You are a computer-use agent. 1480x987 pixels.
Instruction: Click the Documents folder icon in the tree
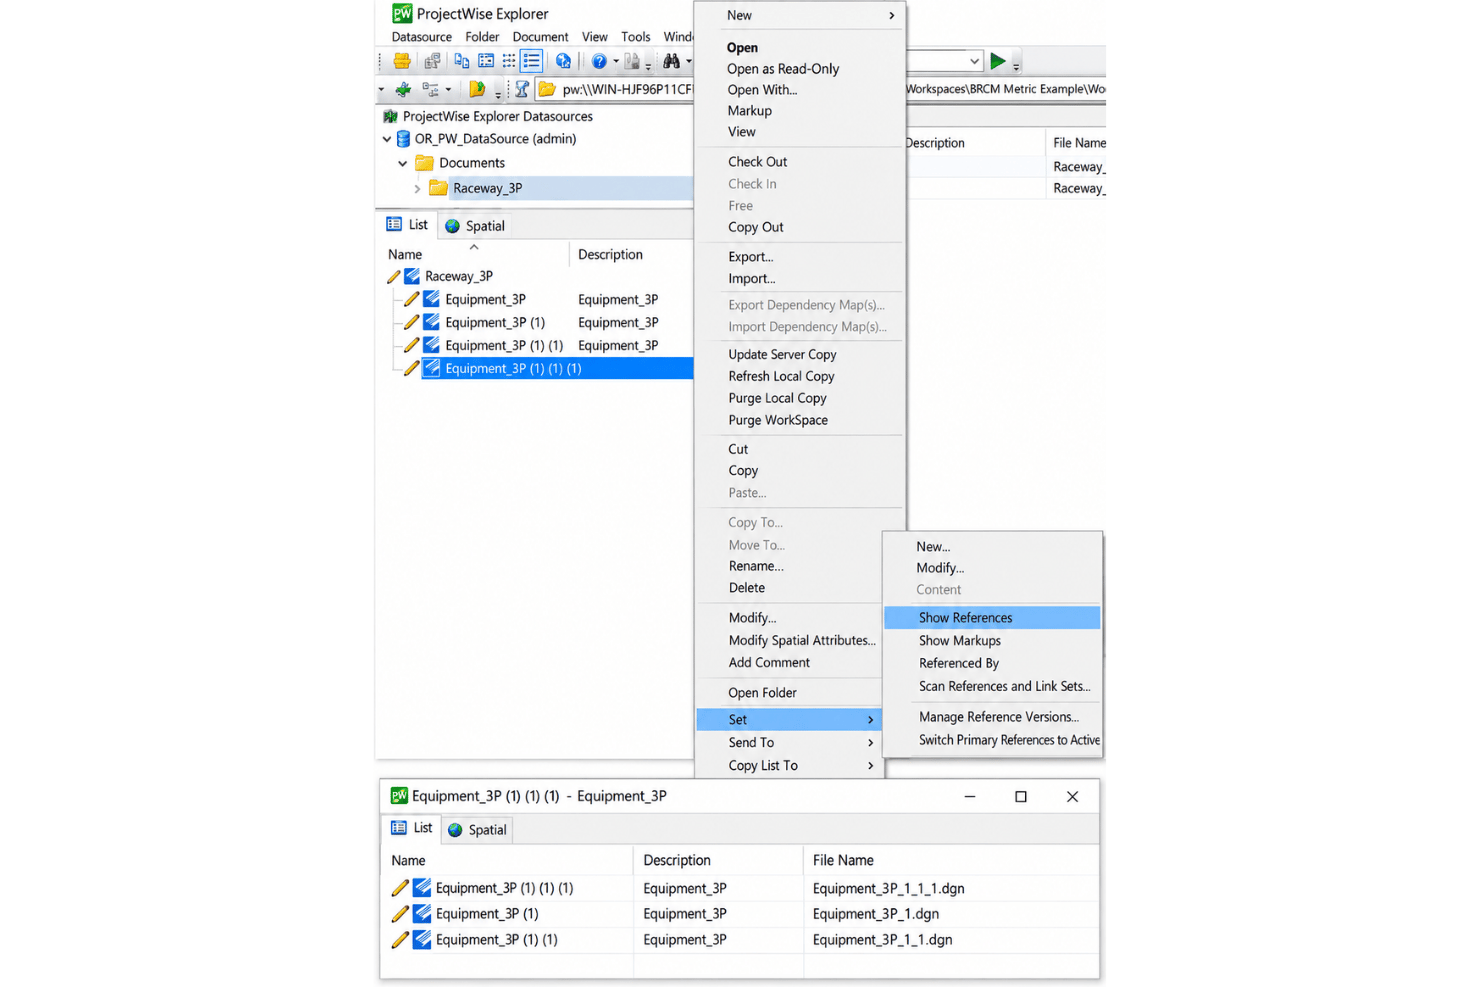coord(424,163)
